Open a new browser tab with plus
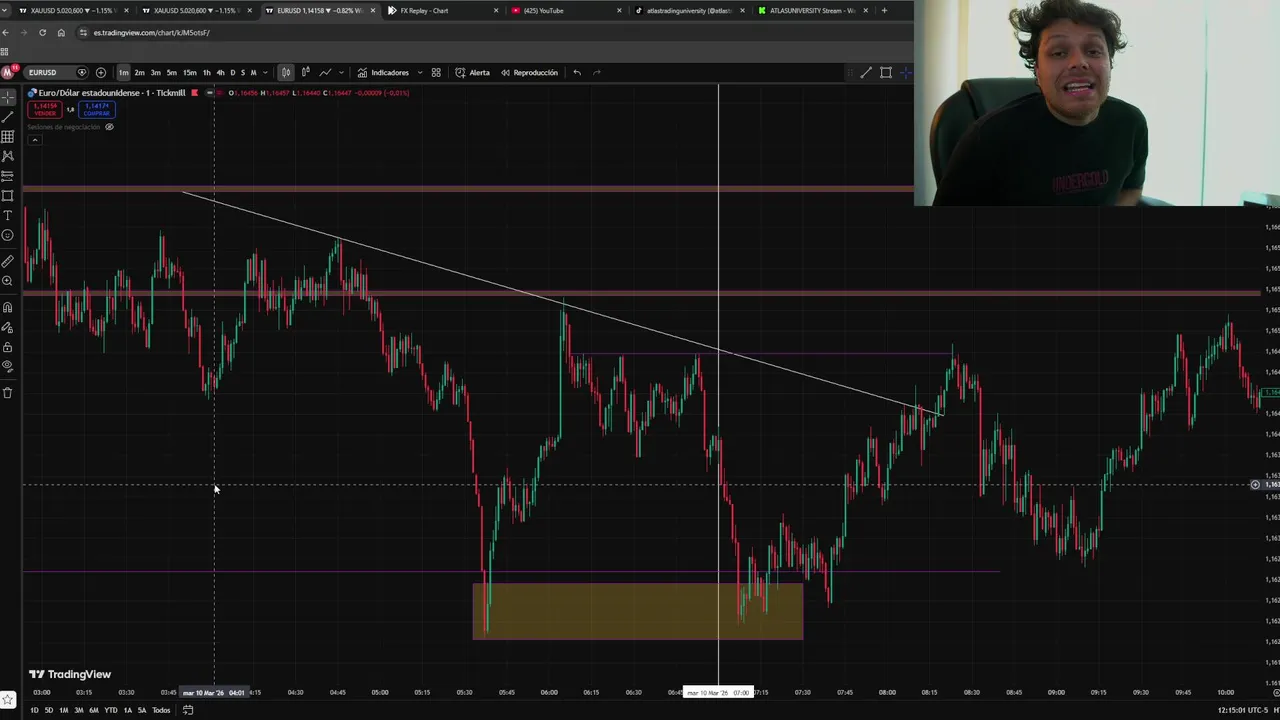 point(884,10)
